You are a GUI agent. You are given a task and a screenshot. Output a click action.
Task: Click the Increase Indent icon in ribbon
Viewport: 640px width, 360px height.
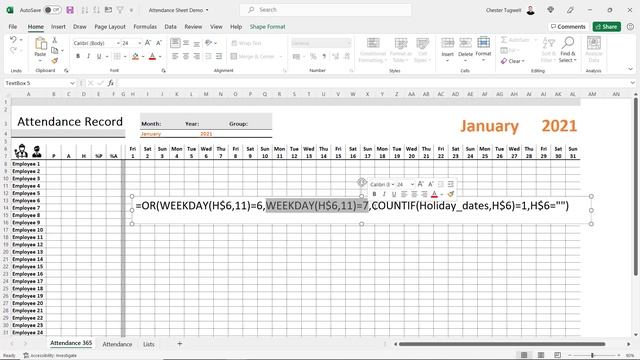(219, 56)
